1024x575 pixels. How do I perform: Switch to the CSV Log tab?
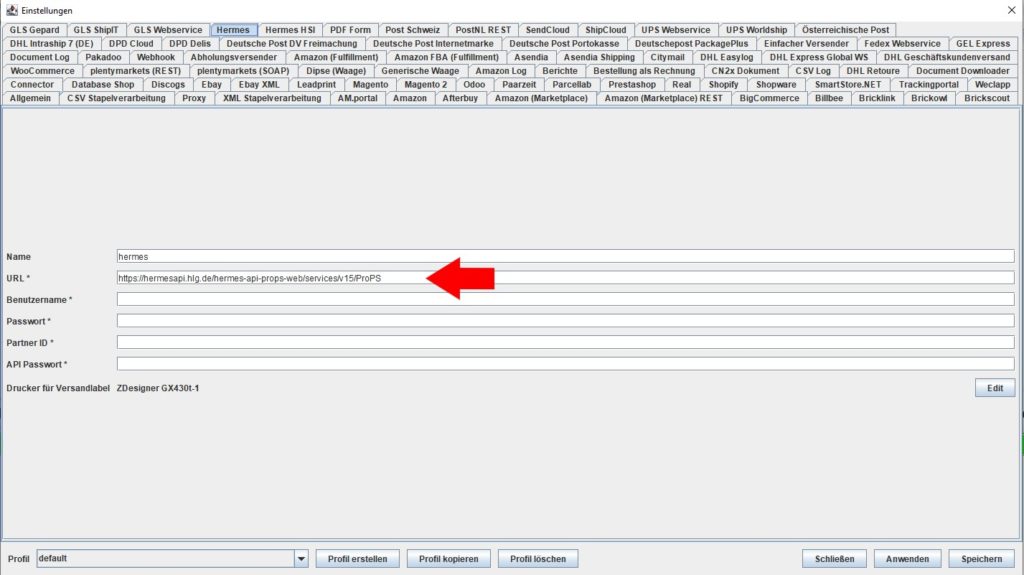point(813,71)
